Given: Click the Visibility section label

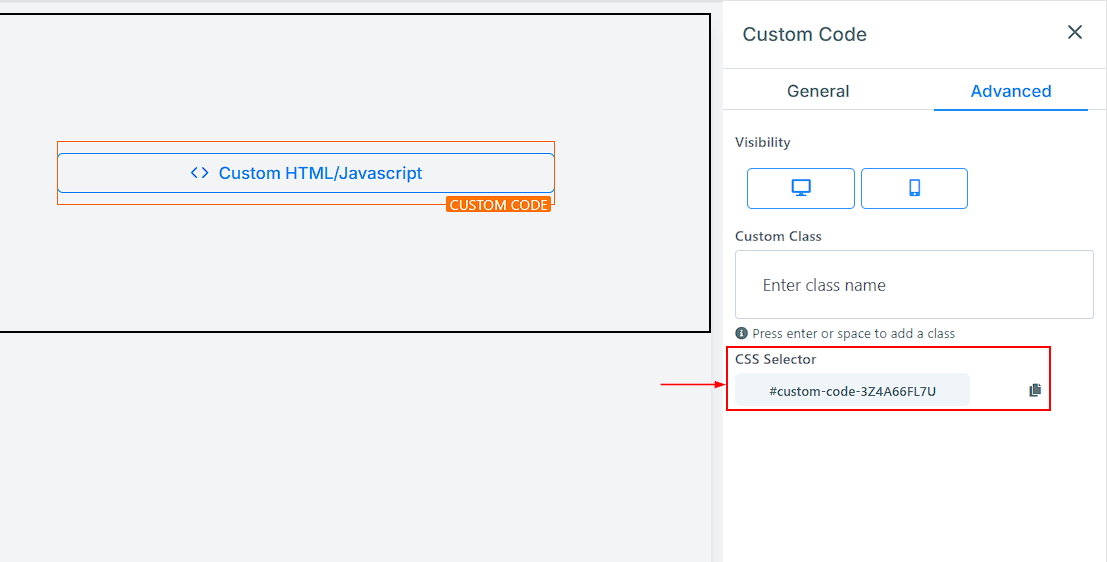Looking at the screenshot, I should click(x=762, y=142).
